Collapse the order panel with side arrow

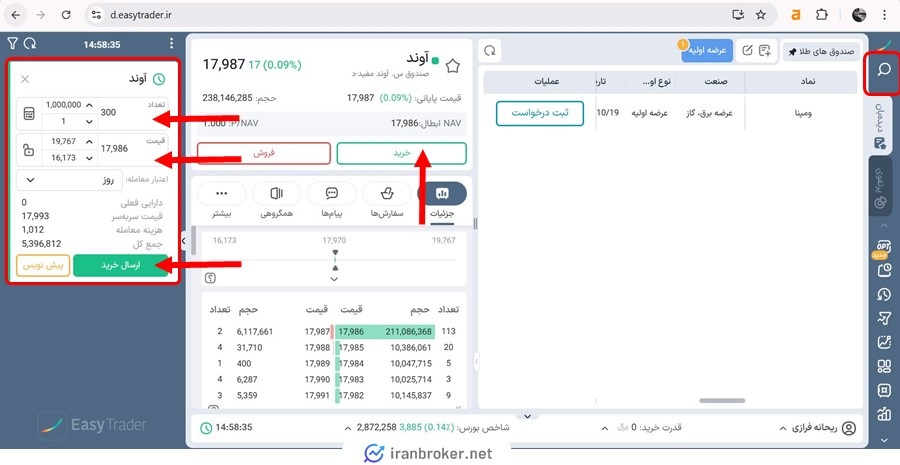point(184,241)
